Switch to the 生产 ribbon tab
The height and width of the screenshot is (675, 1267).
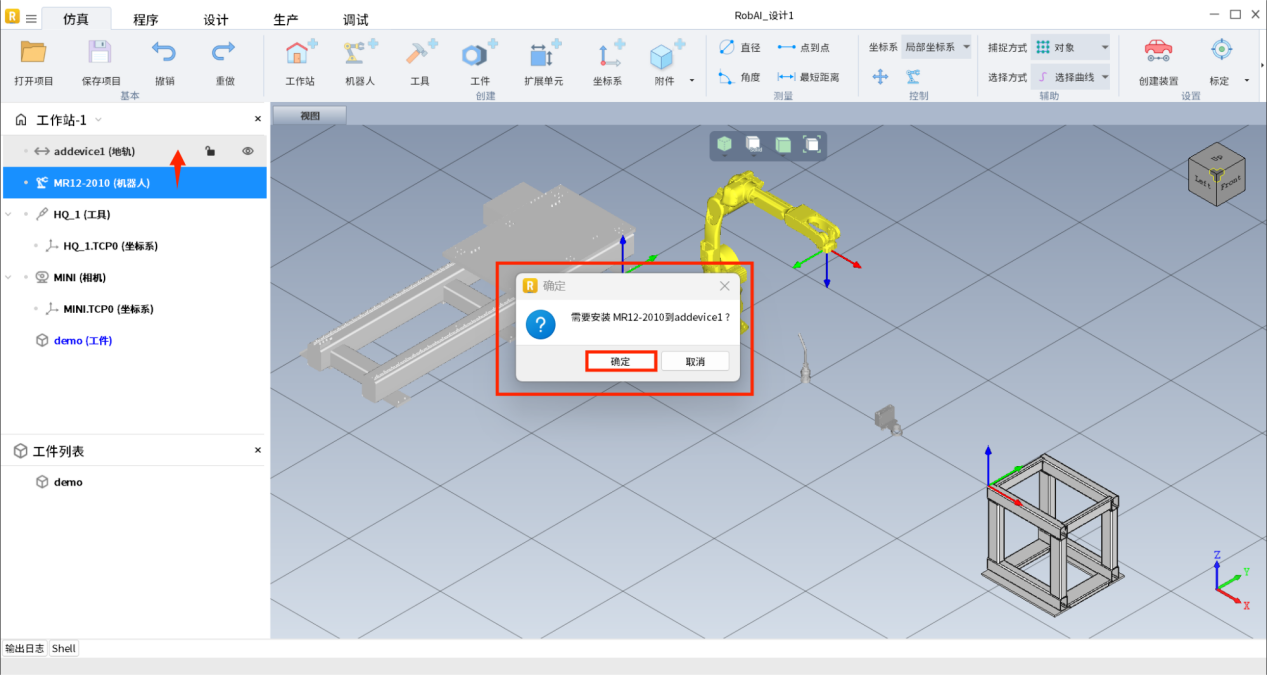click(x=286, y=20)
